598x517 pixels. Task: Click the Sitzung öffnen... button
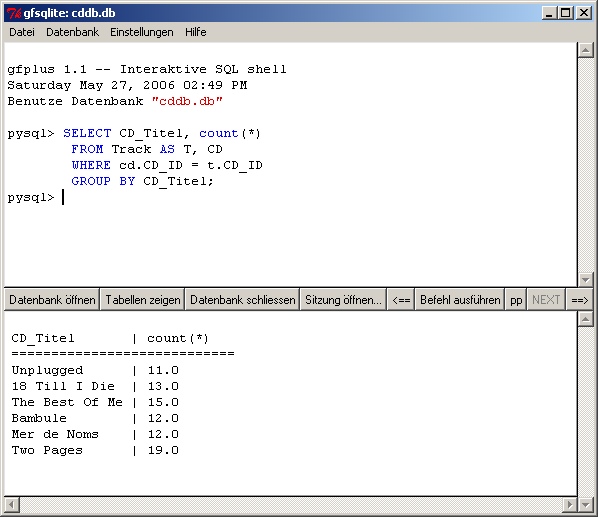click(x=343, y=300)
